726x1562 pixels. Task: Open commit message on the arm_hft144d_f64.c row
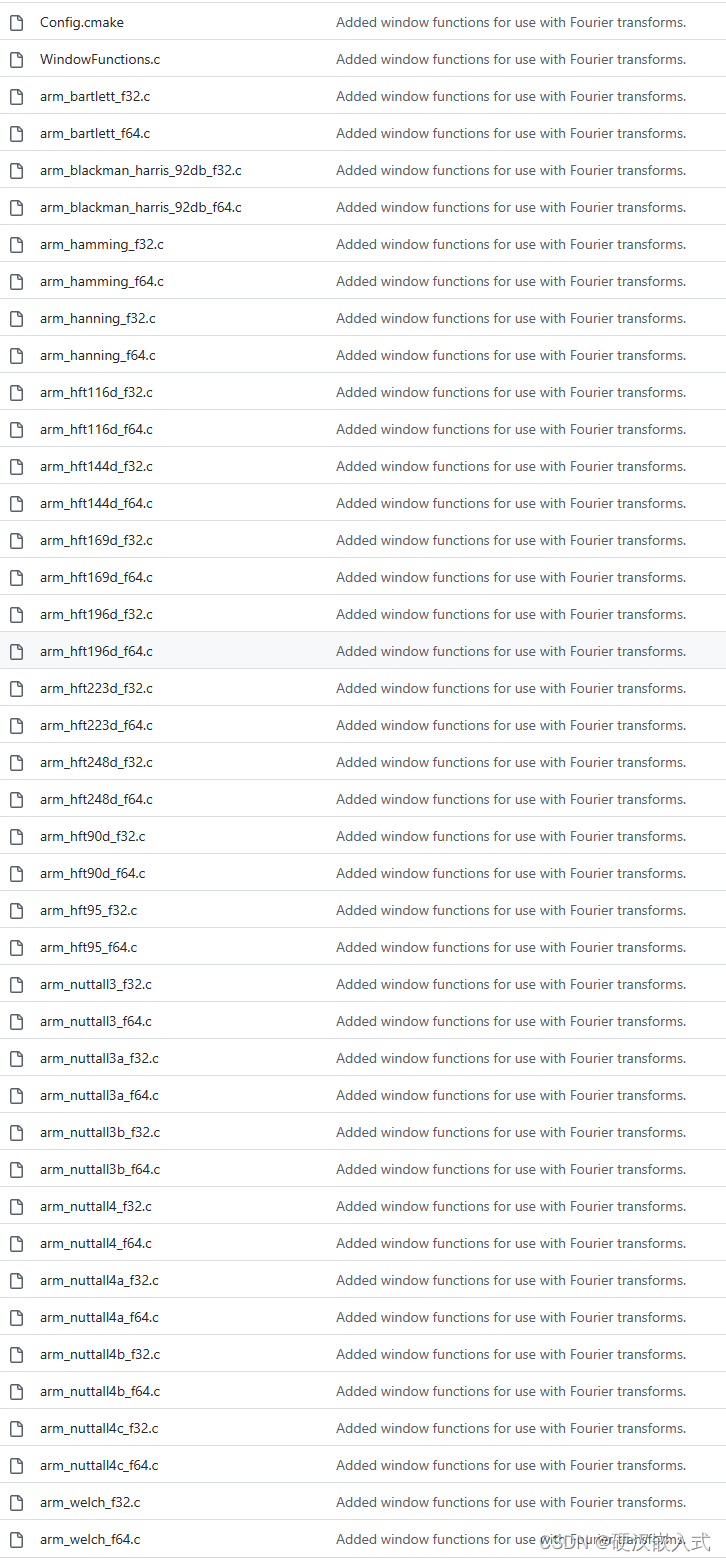pyautogui.click(x=511, y=503)
